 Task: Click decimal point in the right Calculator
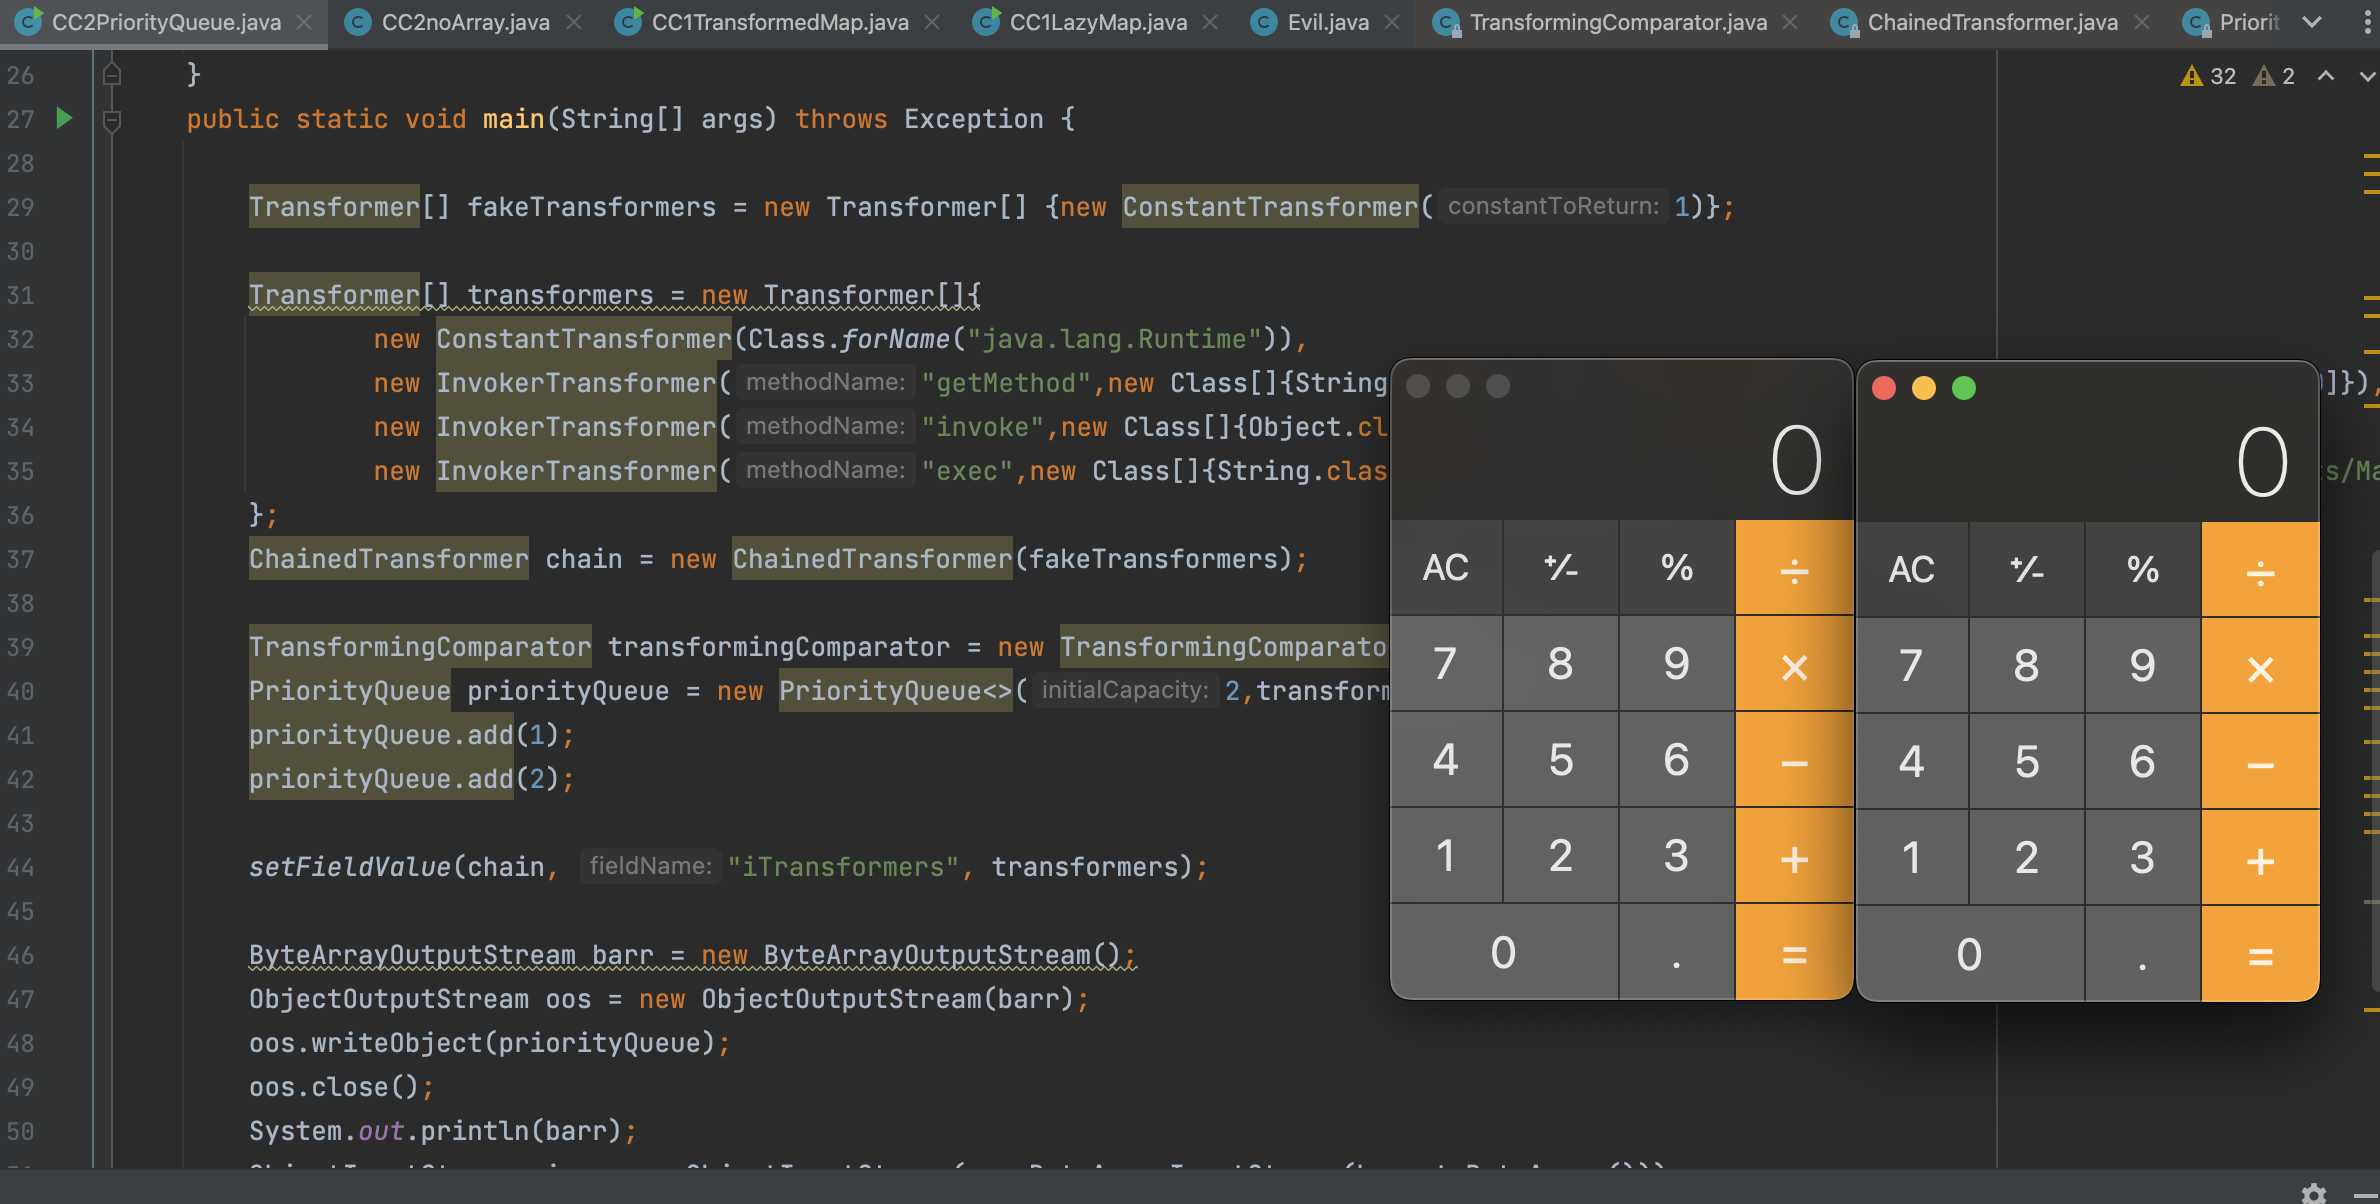[x=2143, y=954]
